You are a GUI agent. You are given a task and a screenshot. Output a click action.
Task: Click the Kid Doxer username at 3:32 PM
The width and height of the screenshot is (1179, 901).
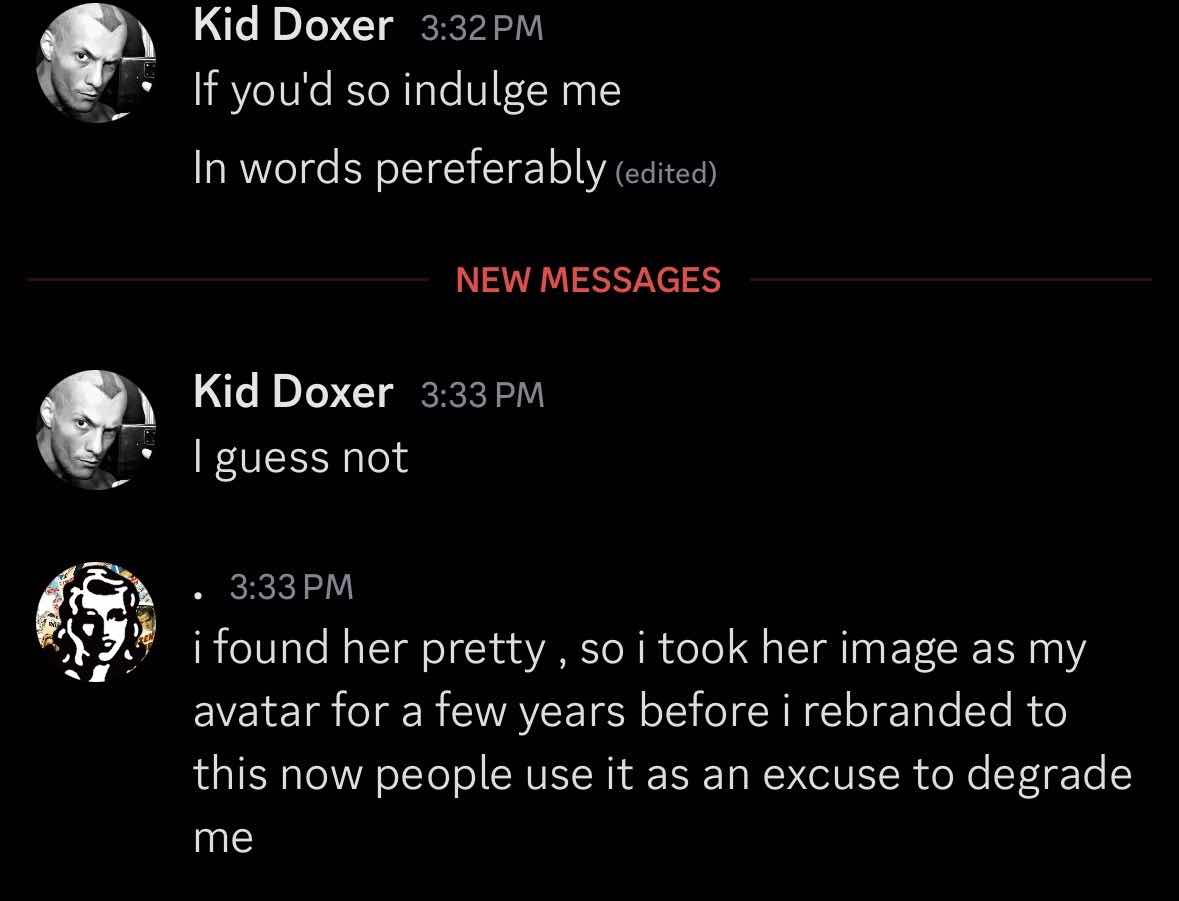[x=293, y=25]
